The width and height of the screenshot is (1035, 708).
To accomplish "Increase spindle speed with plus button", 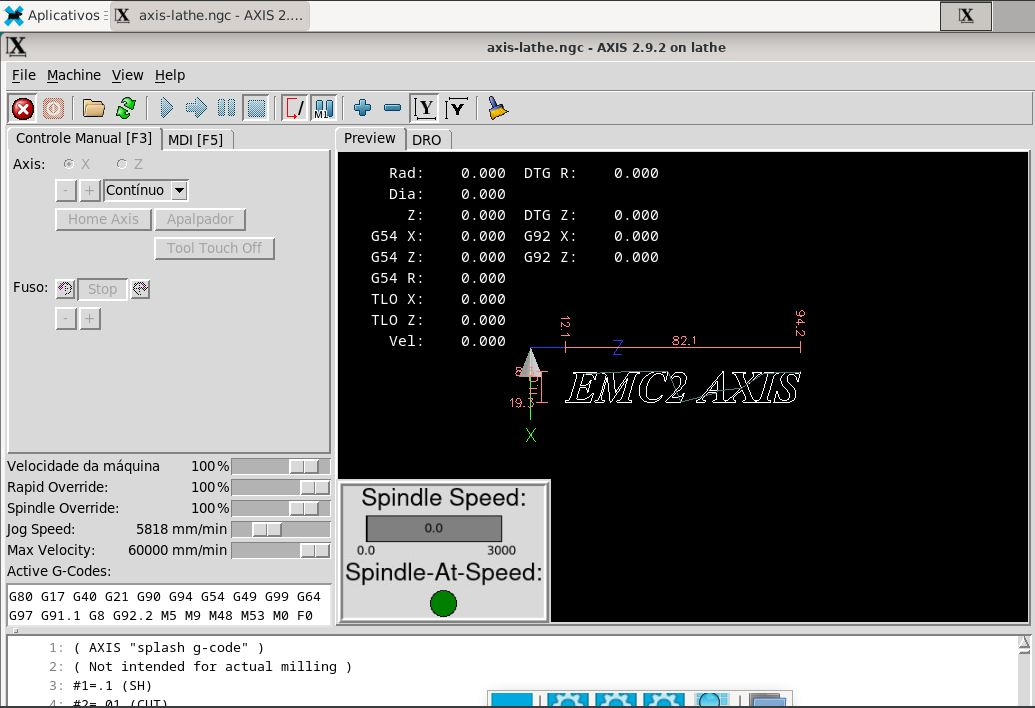I will pos(89,319).
